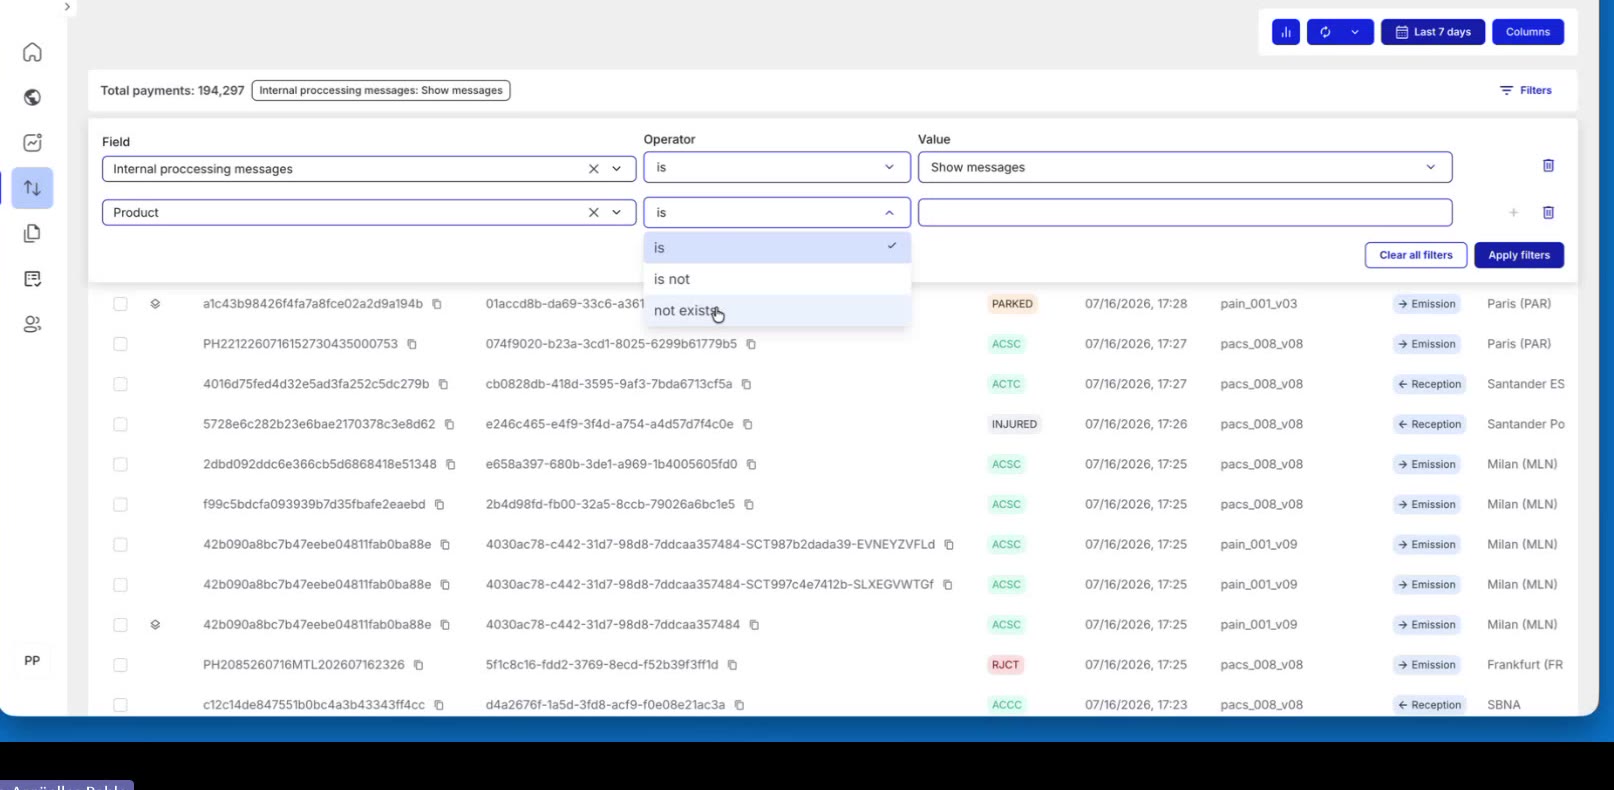Check the row f99c5bdcfa093939b7d35fbafe2eaebd

click(120, 504)
